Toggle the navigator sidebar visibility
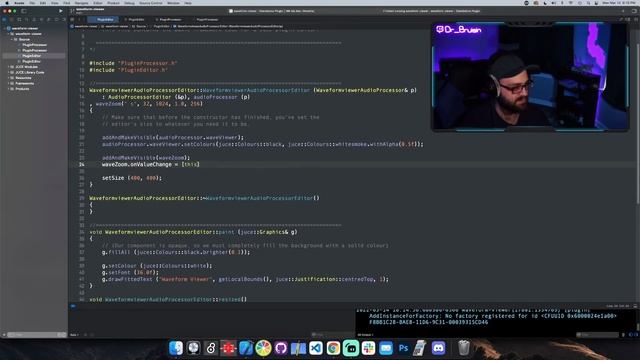This screenshot has width=640, height=360. pyautogui.click(x=24, y=11)
